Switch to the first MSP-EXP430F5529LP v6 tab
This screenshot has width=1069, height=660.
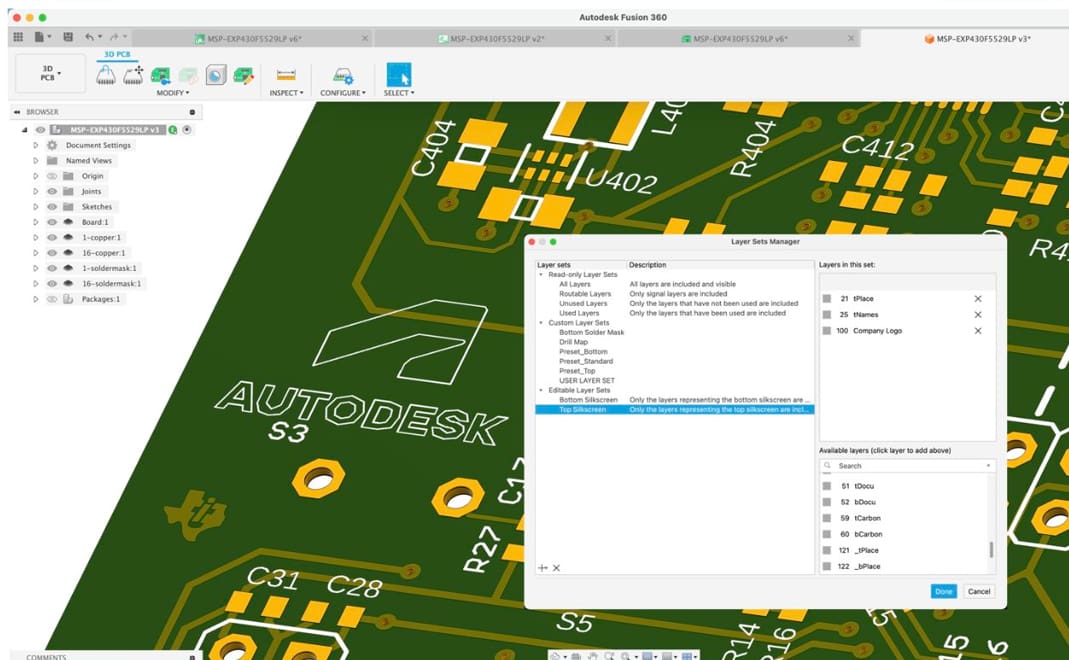coord(253,39)
